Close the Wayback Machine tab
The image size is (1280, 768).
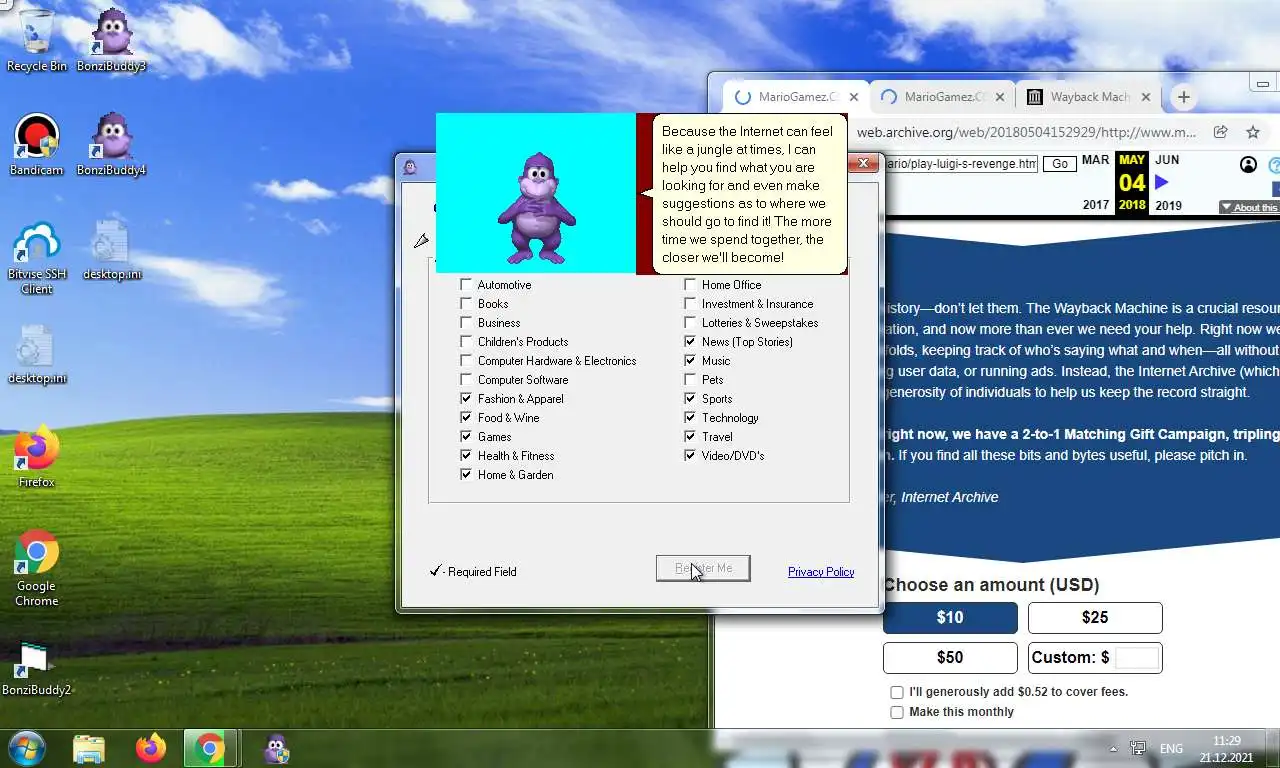[x=1146, y=97]
